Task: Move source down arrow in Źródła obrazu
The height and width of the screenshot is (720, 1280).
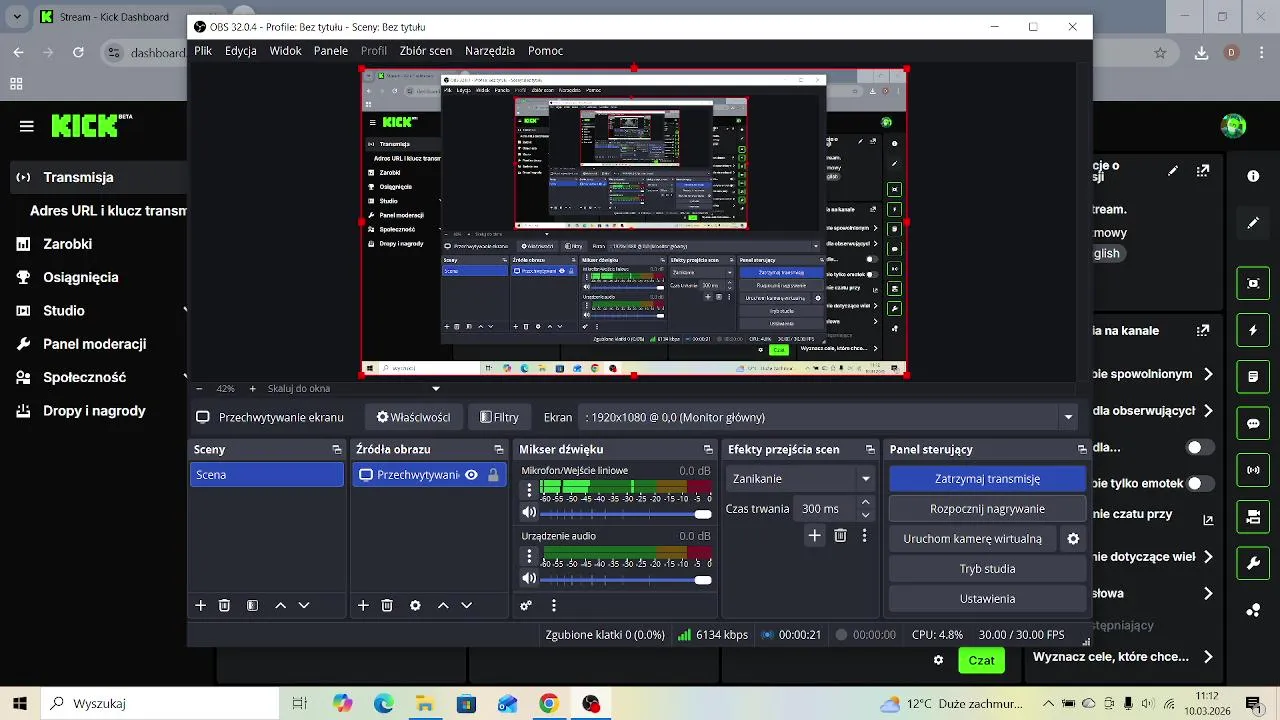Action: pyautogui.click(x=466, y=605)
